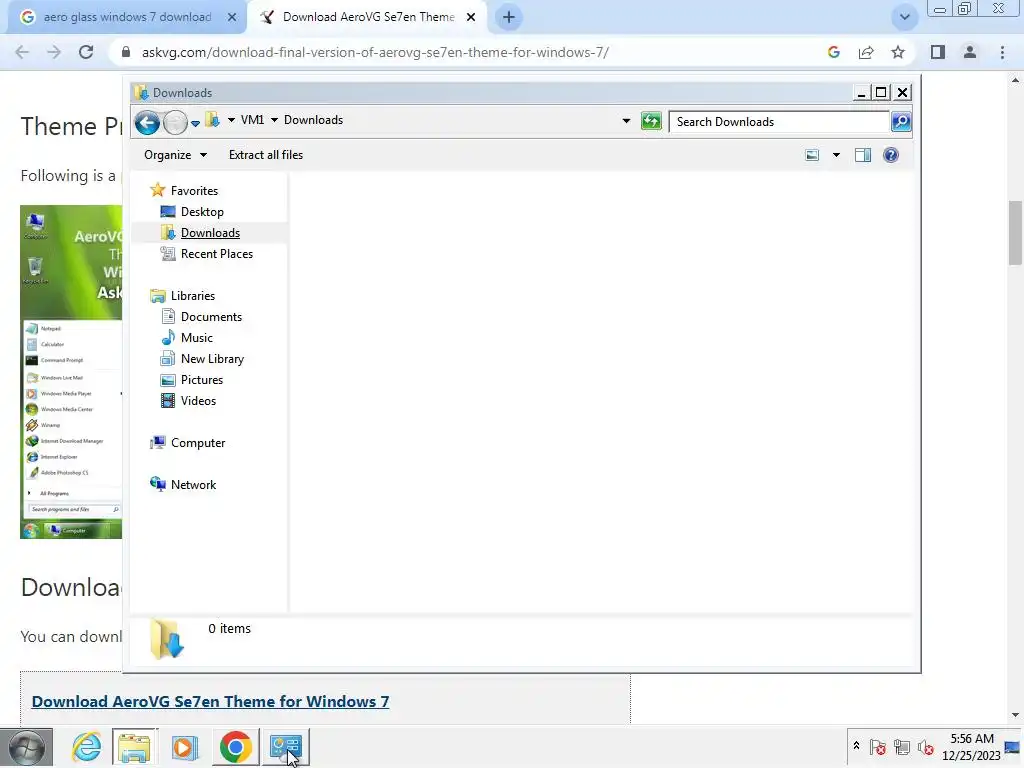1024x768 pixels.
Task: Click the askvg.com address bar URL
Action: pos(376,52)
